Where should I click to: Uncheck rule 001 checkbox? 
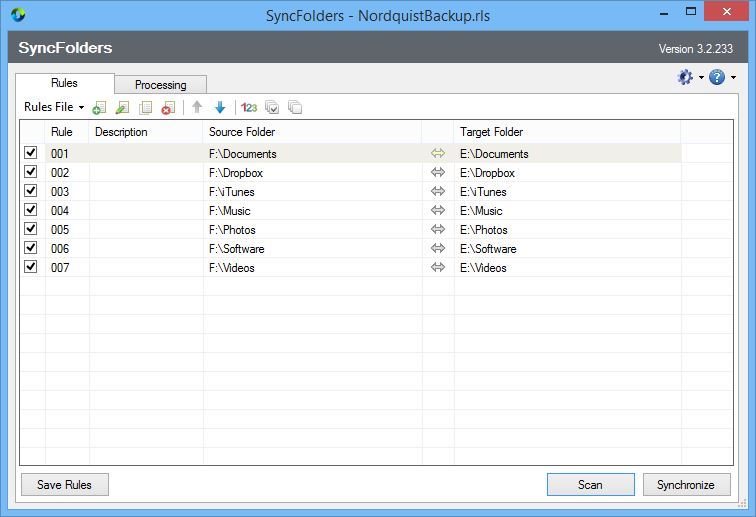(31, 153)
